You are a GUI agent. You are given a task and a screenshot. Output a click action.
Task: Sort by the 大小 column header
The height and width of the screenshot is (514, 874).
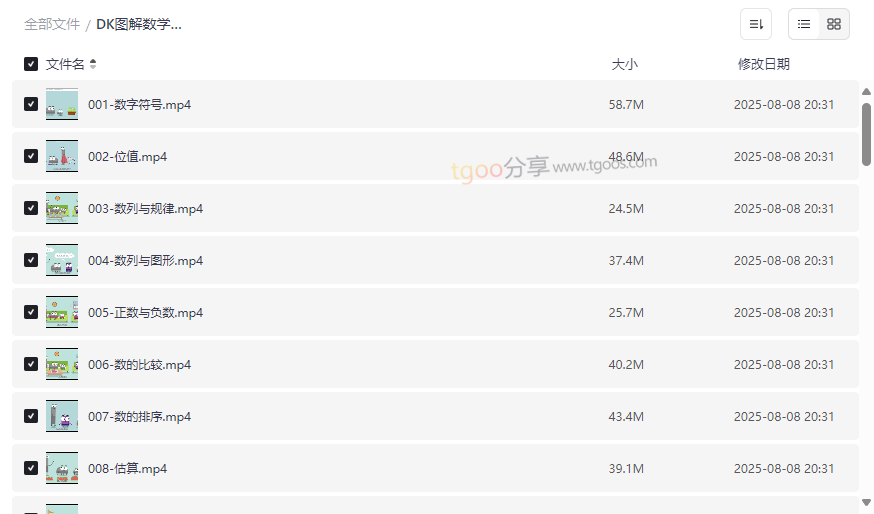(624, 64)
